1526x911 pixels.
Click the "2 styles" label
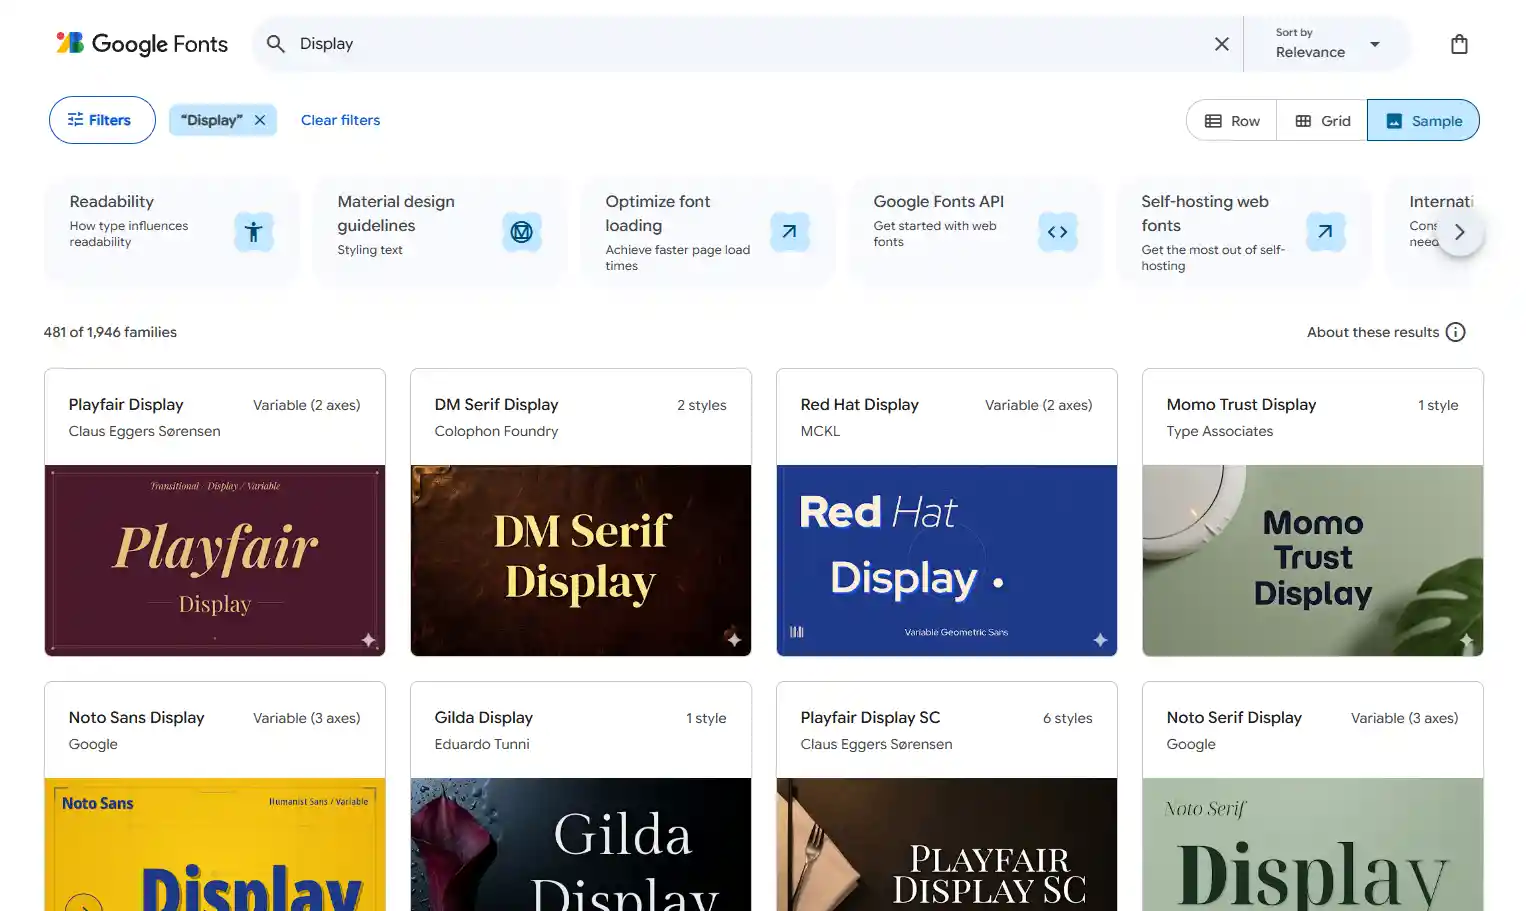click(702, 405)
